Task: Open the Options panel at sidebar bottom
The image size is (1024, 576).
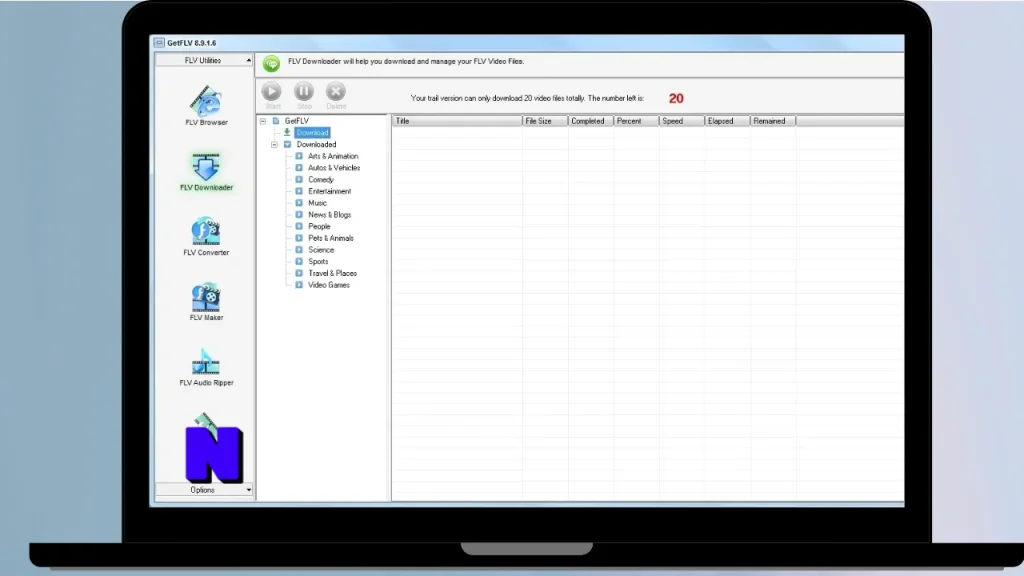Action: [204, 490]
